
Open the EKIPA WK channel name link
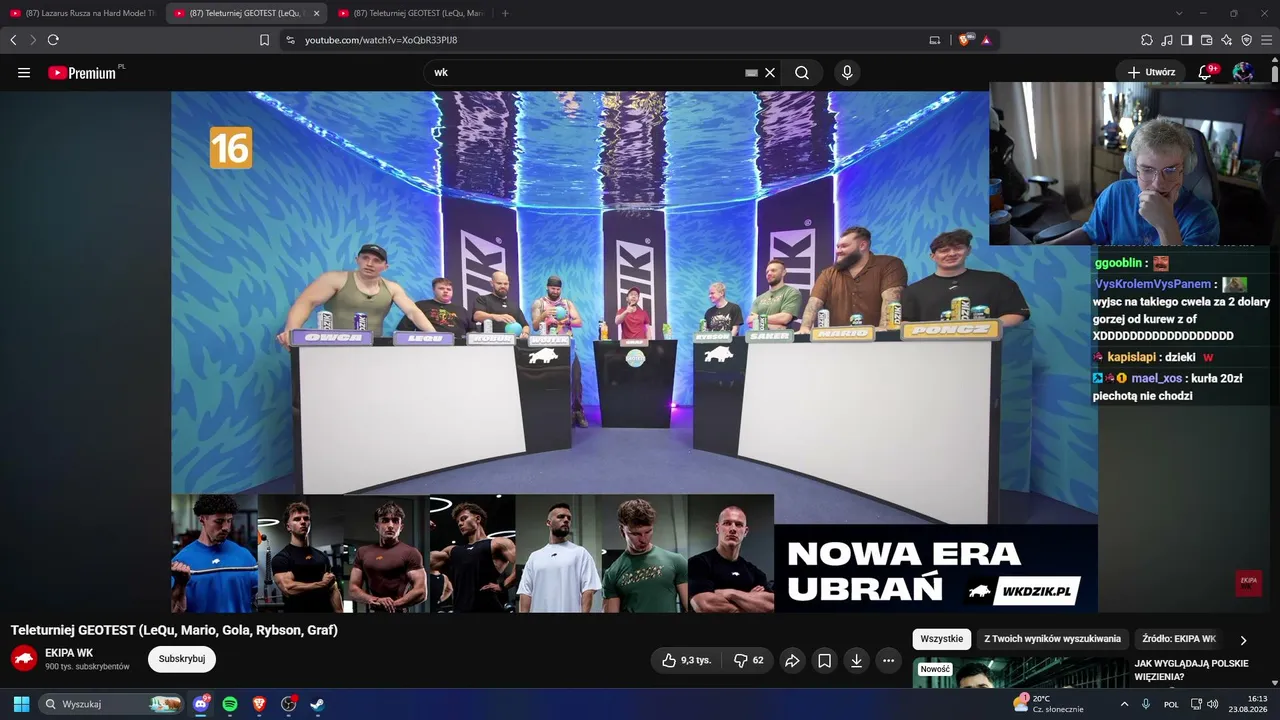(69, 653)
